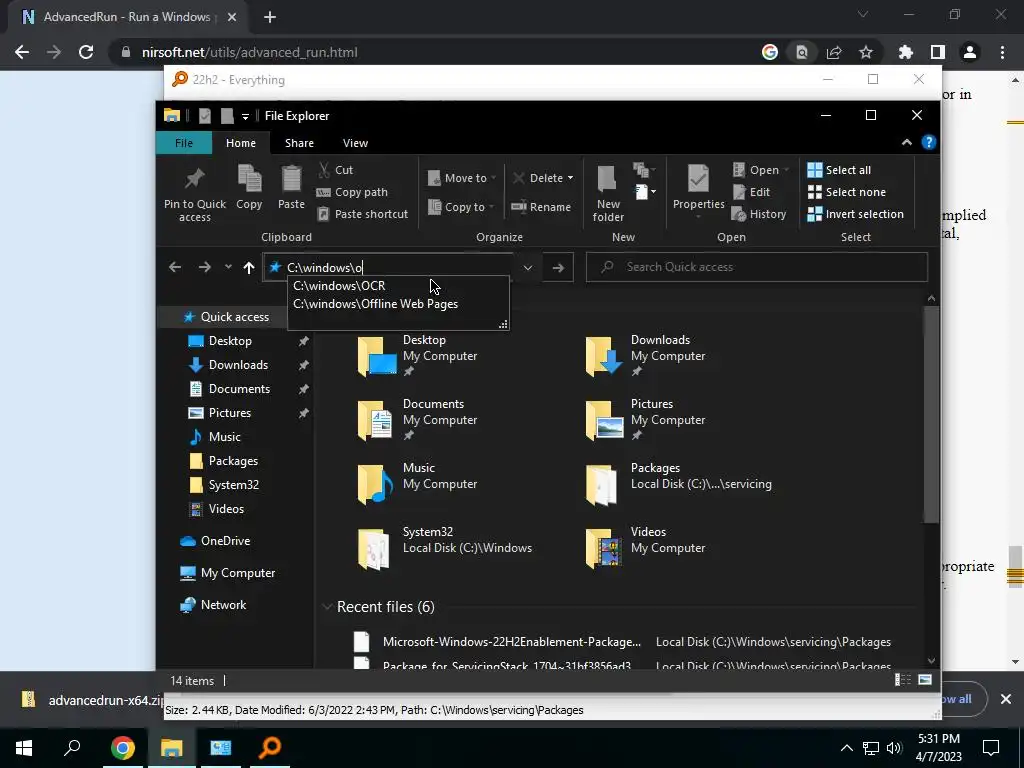Click the address bar path field

(x=389, y=267)
